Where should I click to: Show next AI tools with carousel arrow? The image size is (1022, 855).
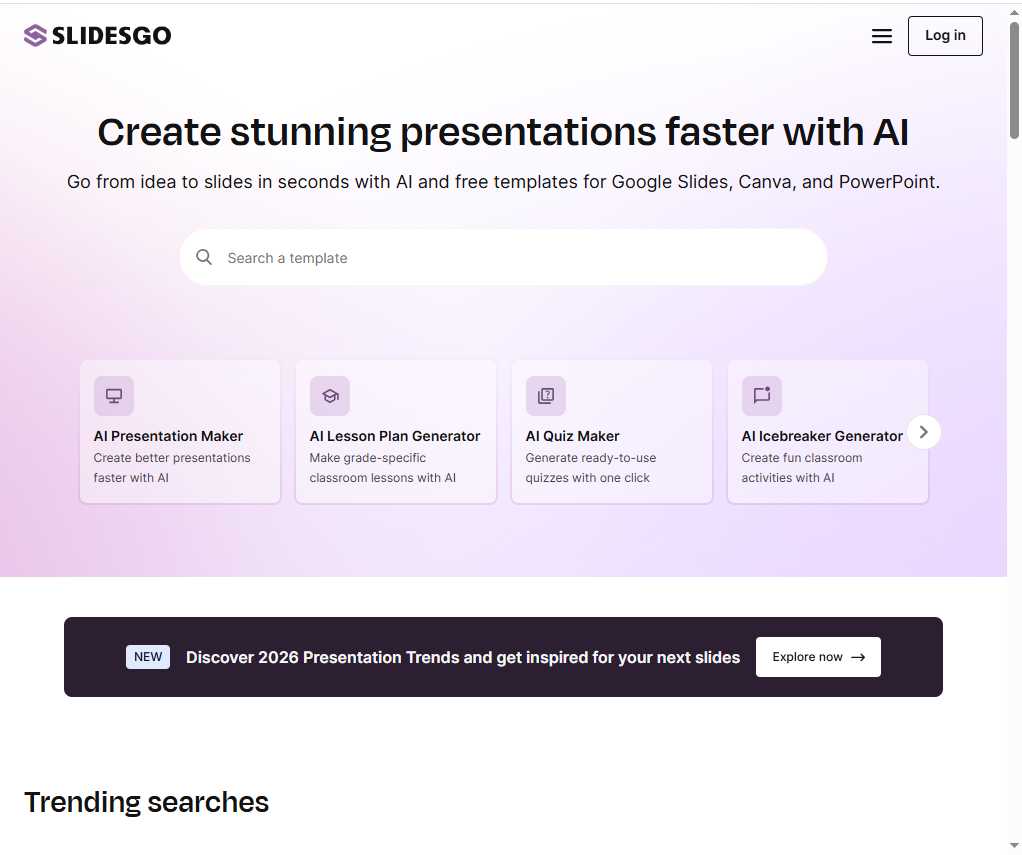pos(924,432)
